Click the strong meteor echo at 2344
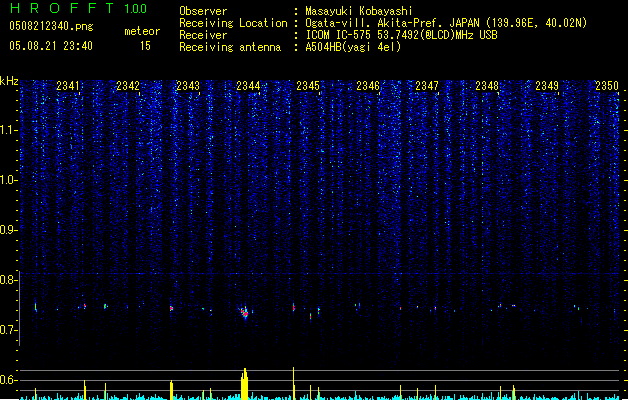 tap(245, 312)
